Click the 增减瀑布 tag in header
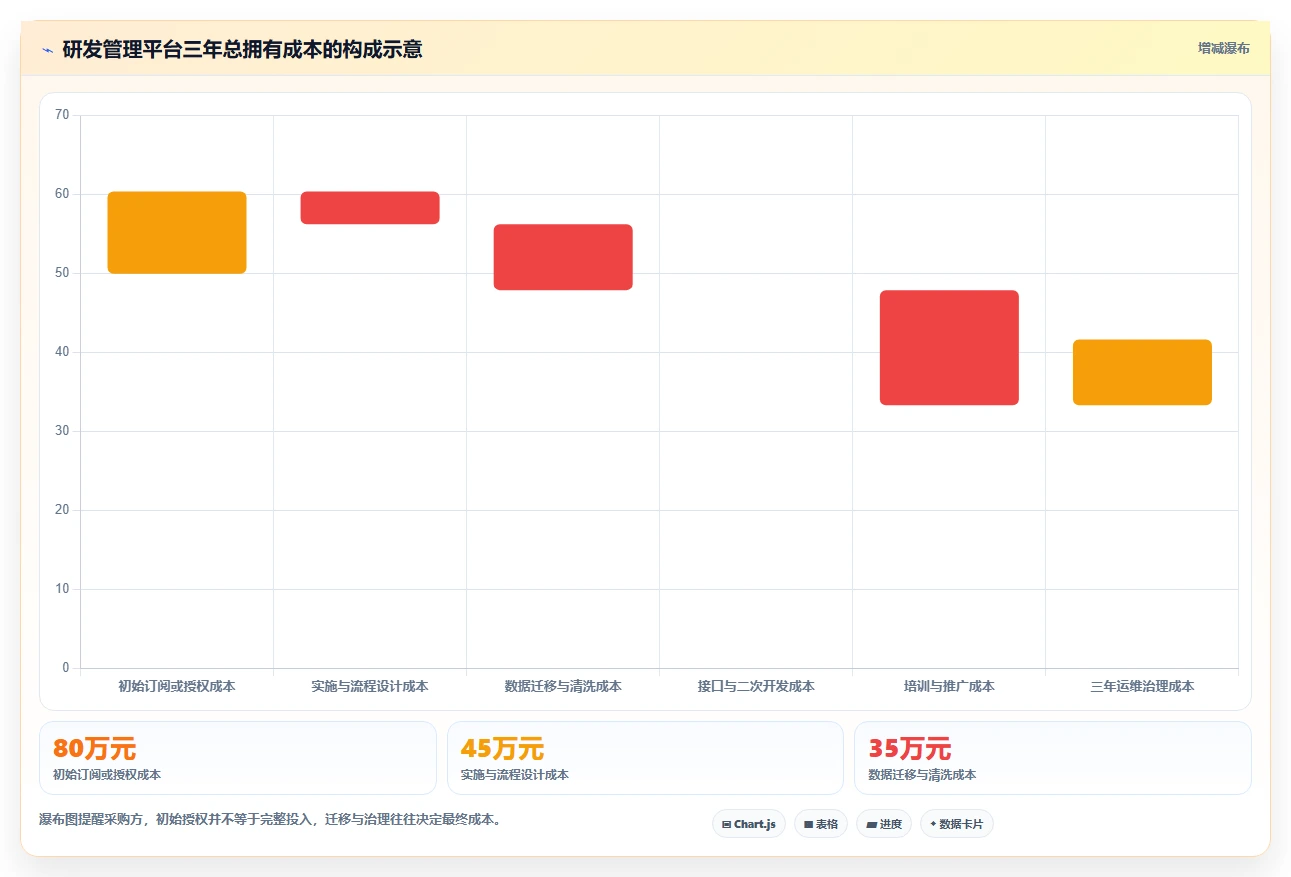 coord(1224,48)
